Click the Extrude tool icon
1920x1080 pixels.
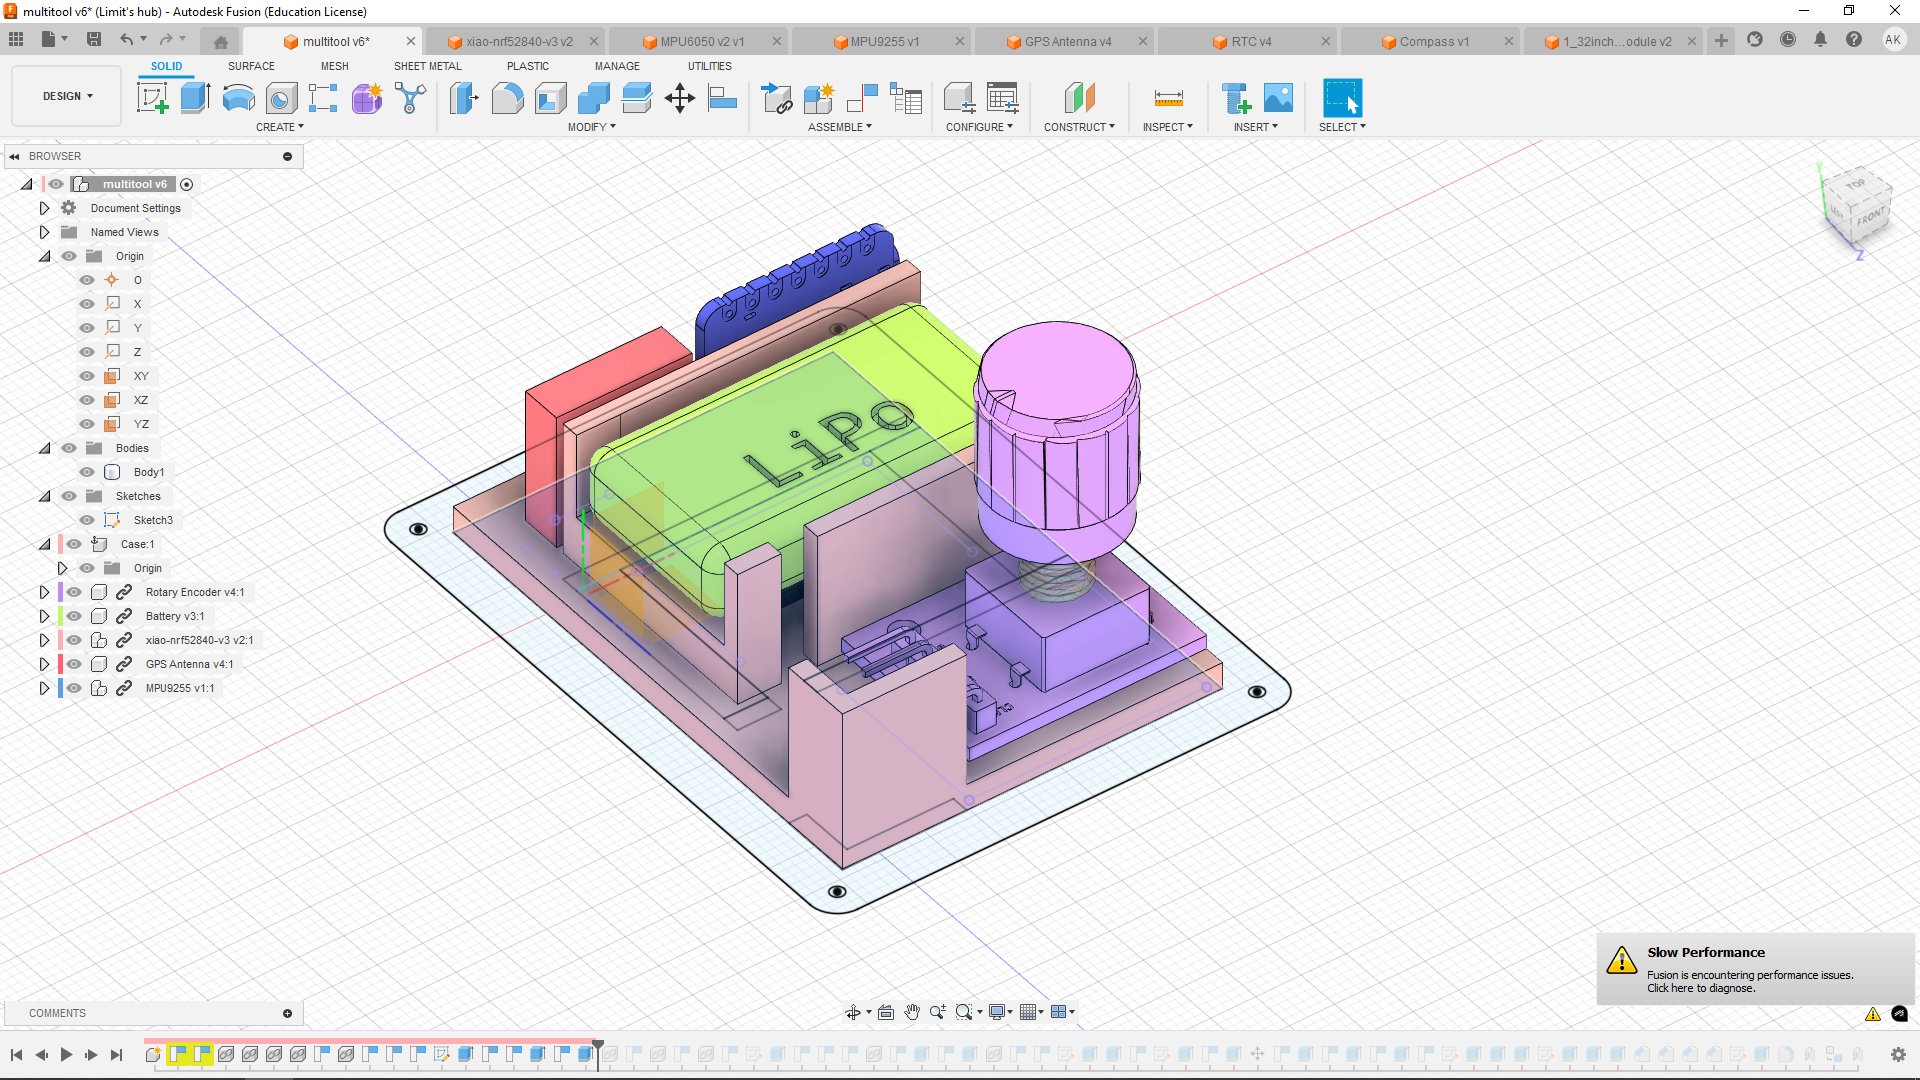195,98
